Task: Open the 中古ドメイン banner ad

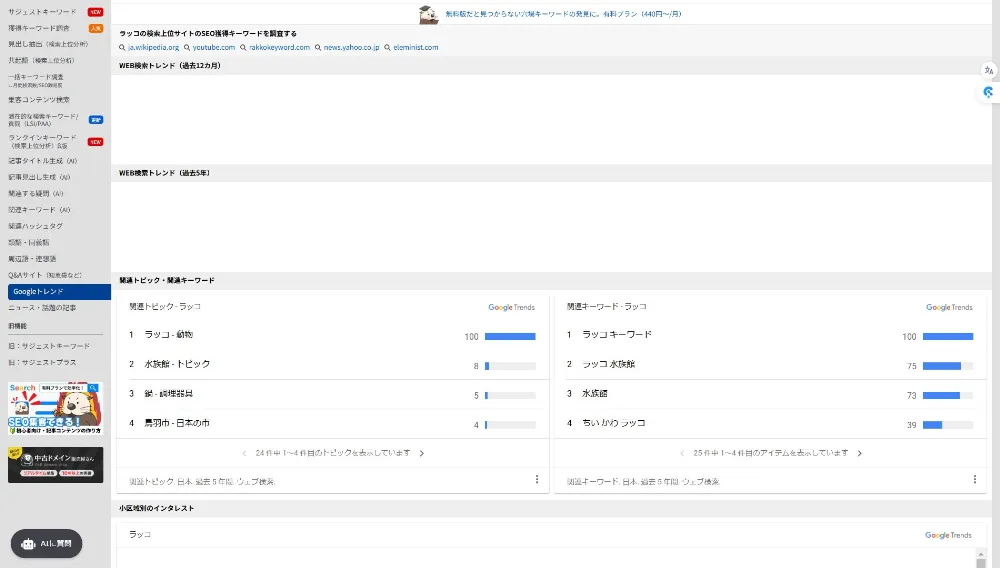Action: 55,465
